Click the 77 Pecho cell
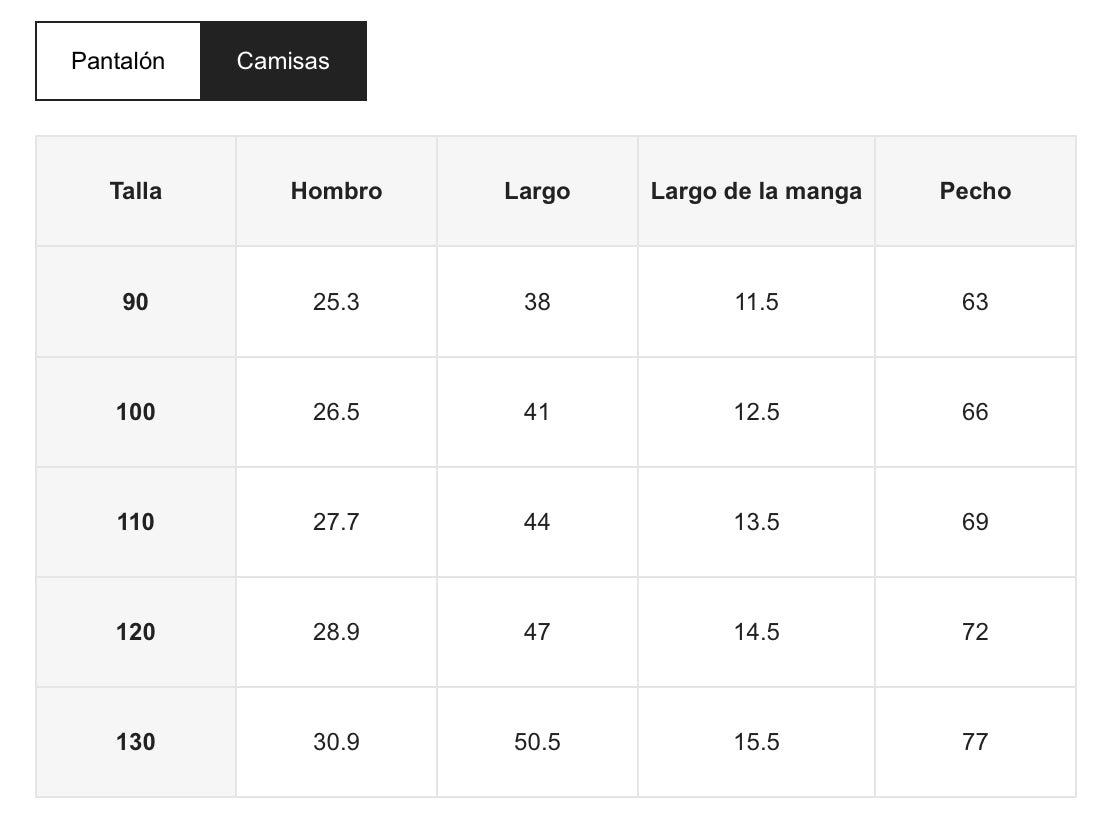This screenshot has height=816, width=1117. 975,742
